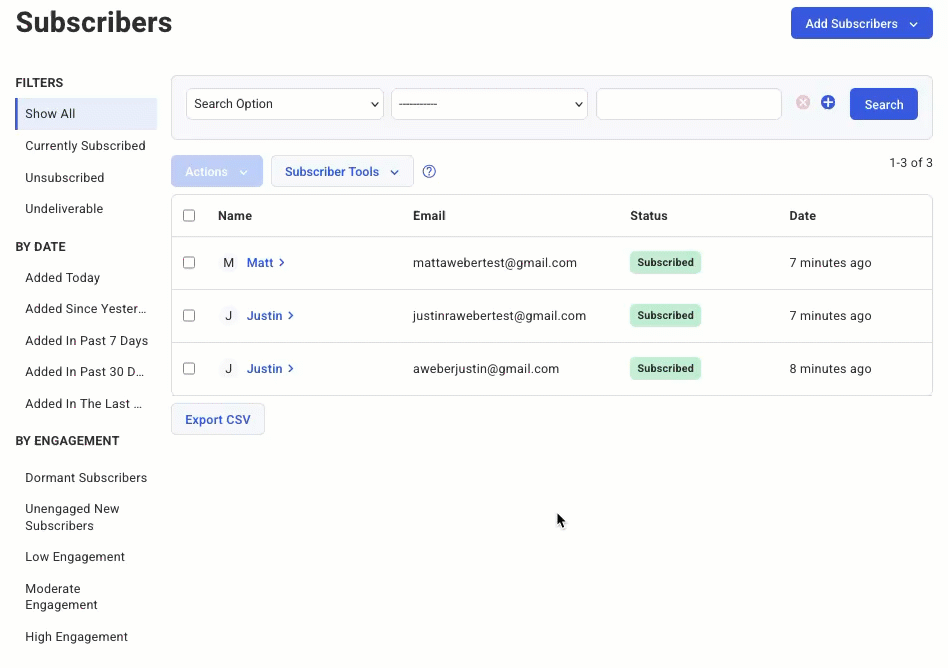
Task: Click the blue plus add-filter icon
Action: pyautogui.click(x=828, y=103)
